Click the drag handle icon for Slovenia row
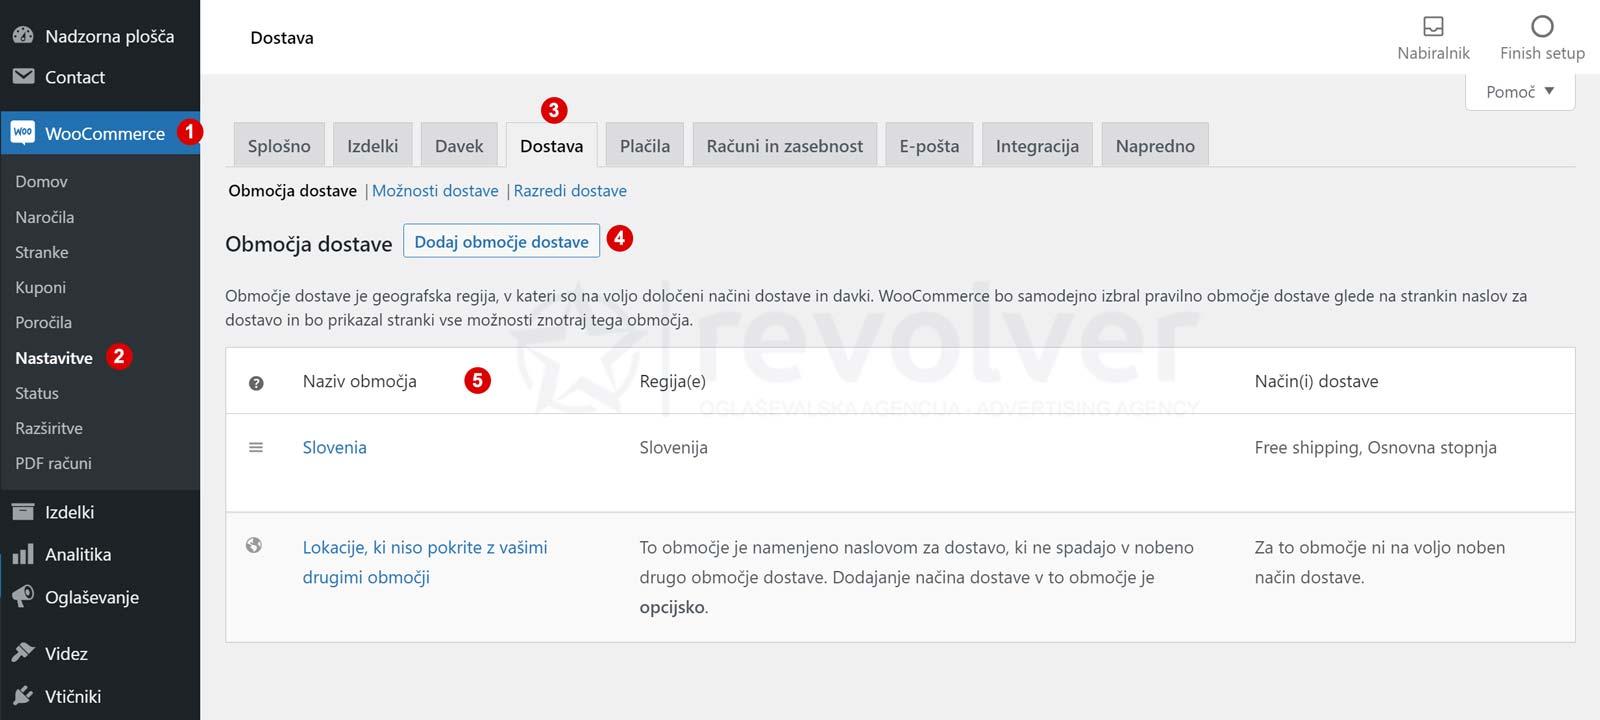 [256, 447]
